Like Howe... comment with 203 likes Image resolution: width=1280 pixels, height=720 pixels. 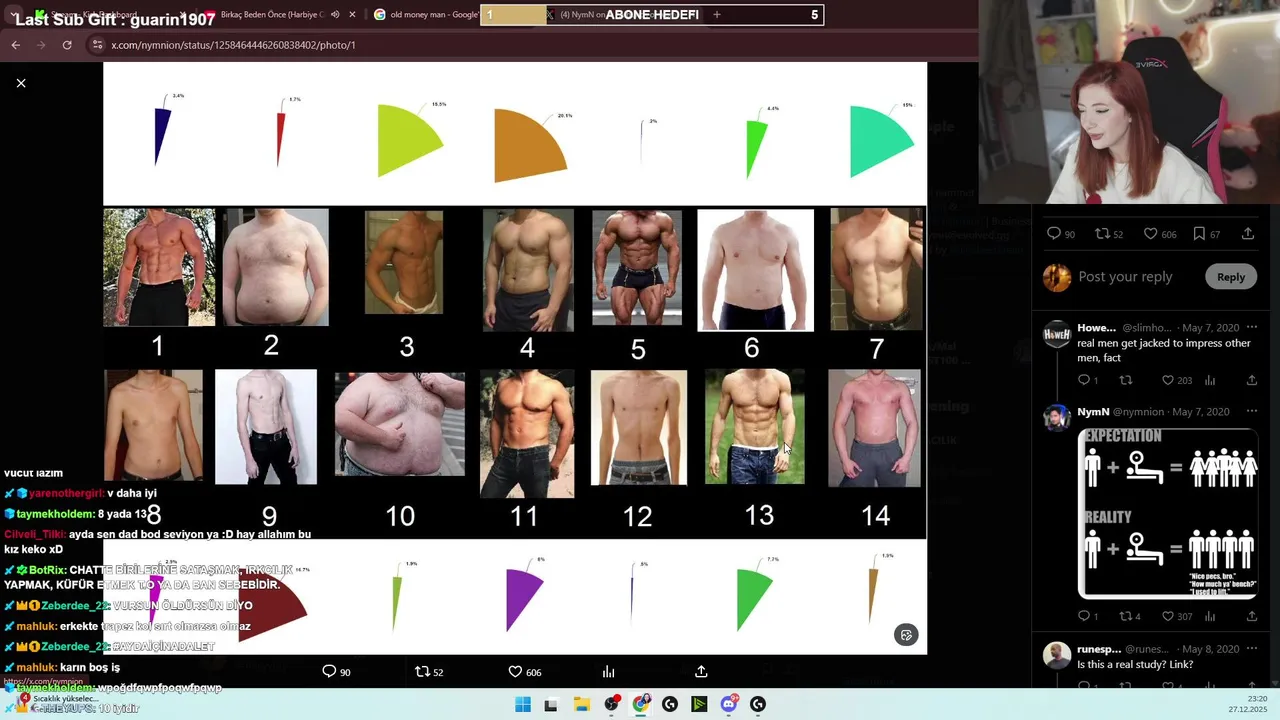tap(1176, 380)
